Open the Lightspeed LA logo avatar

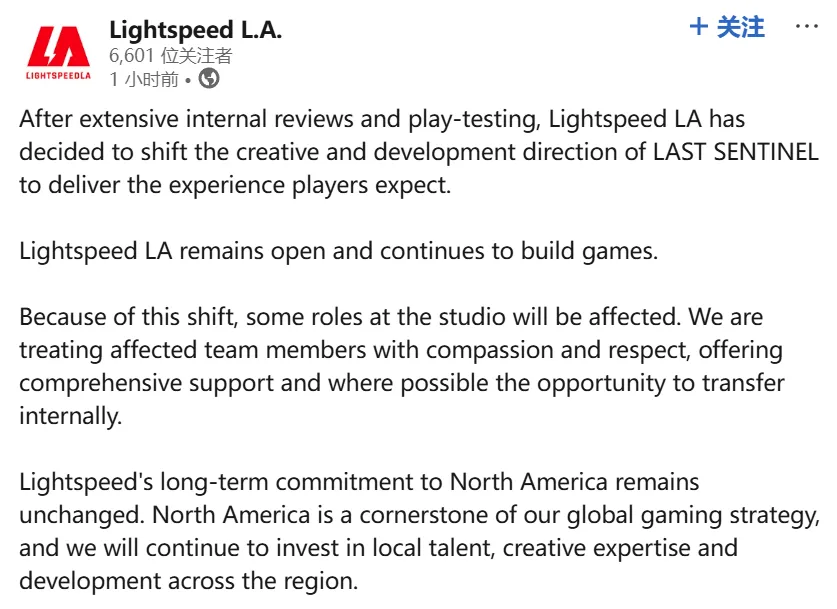tap(58, 53)
